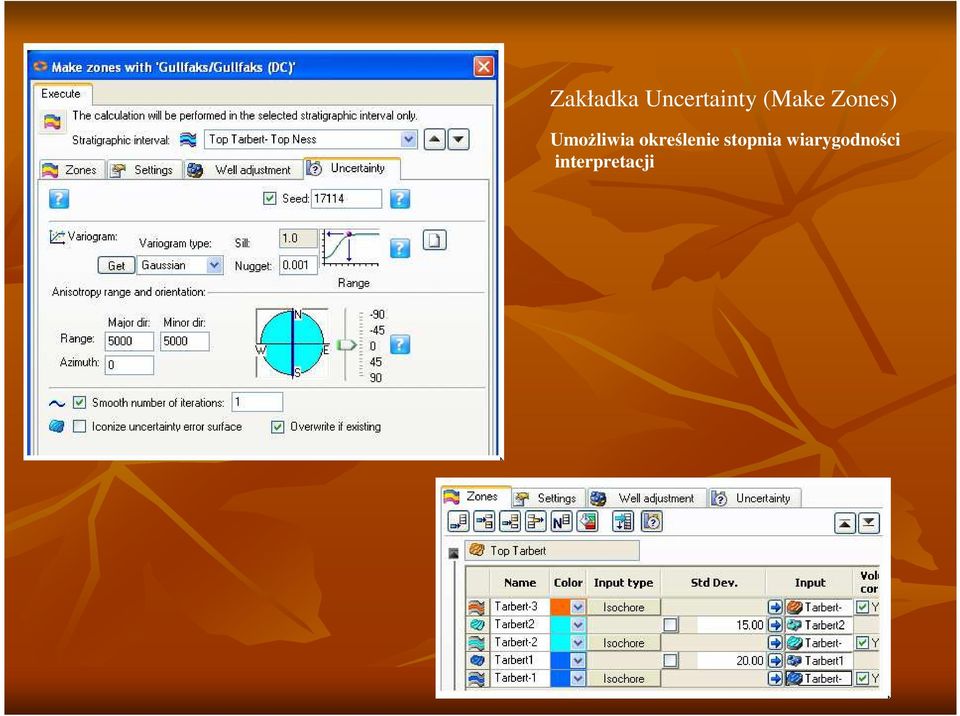Click move-to-top button in Zones panel

845,523
